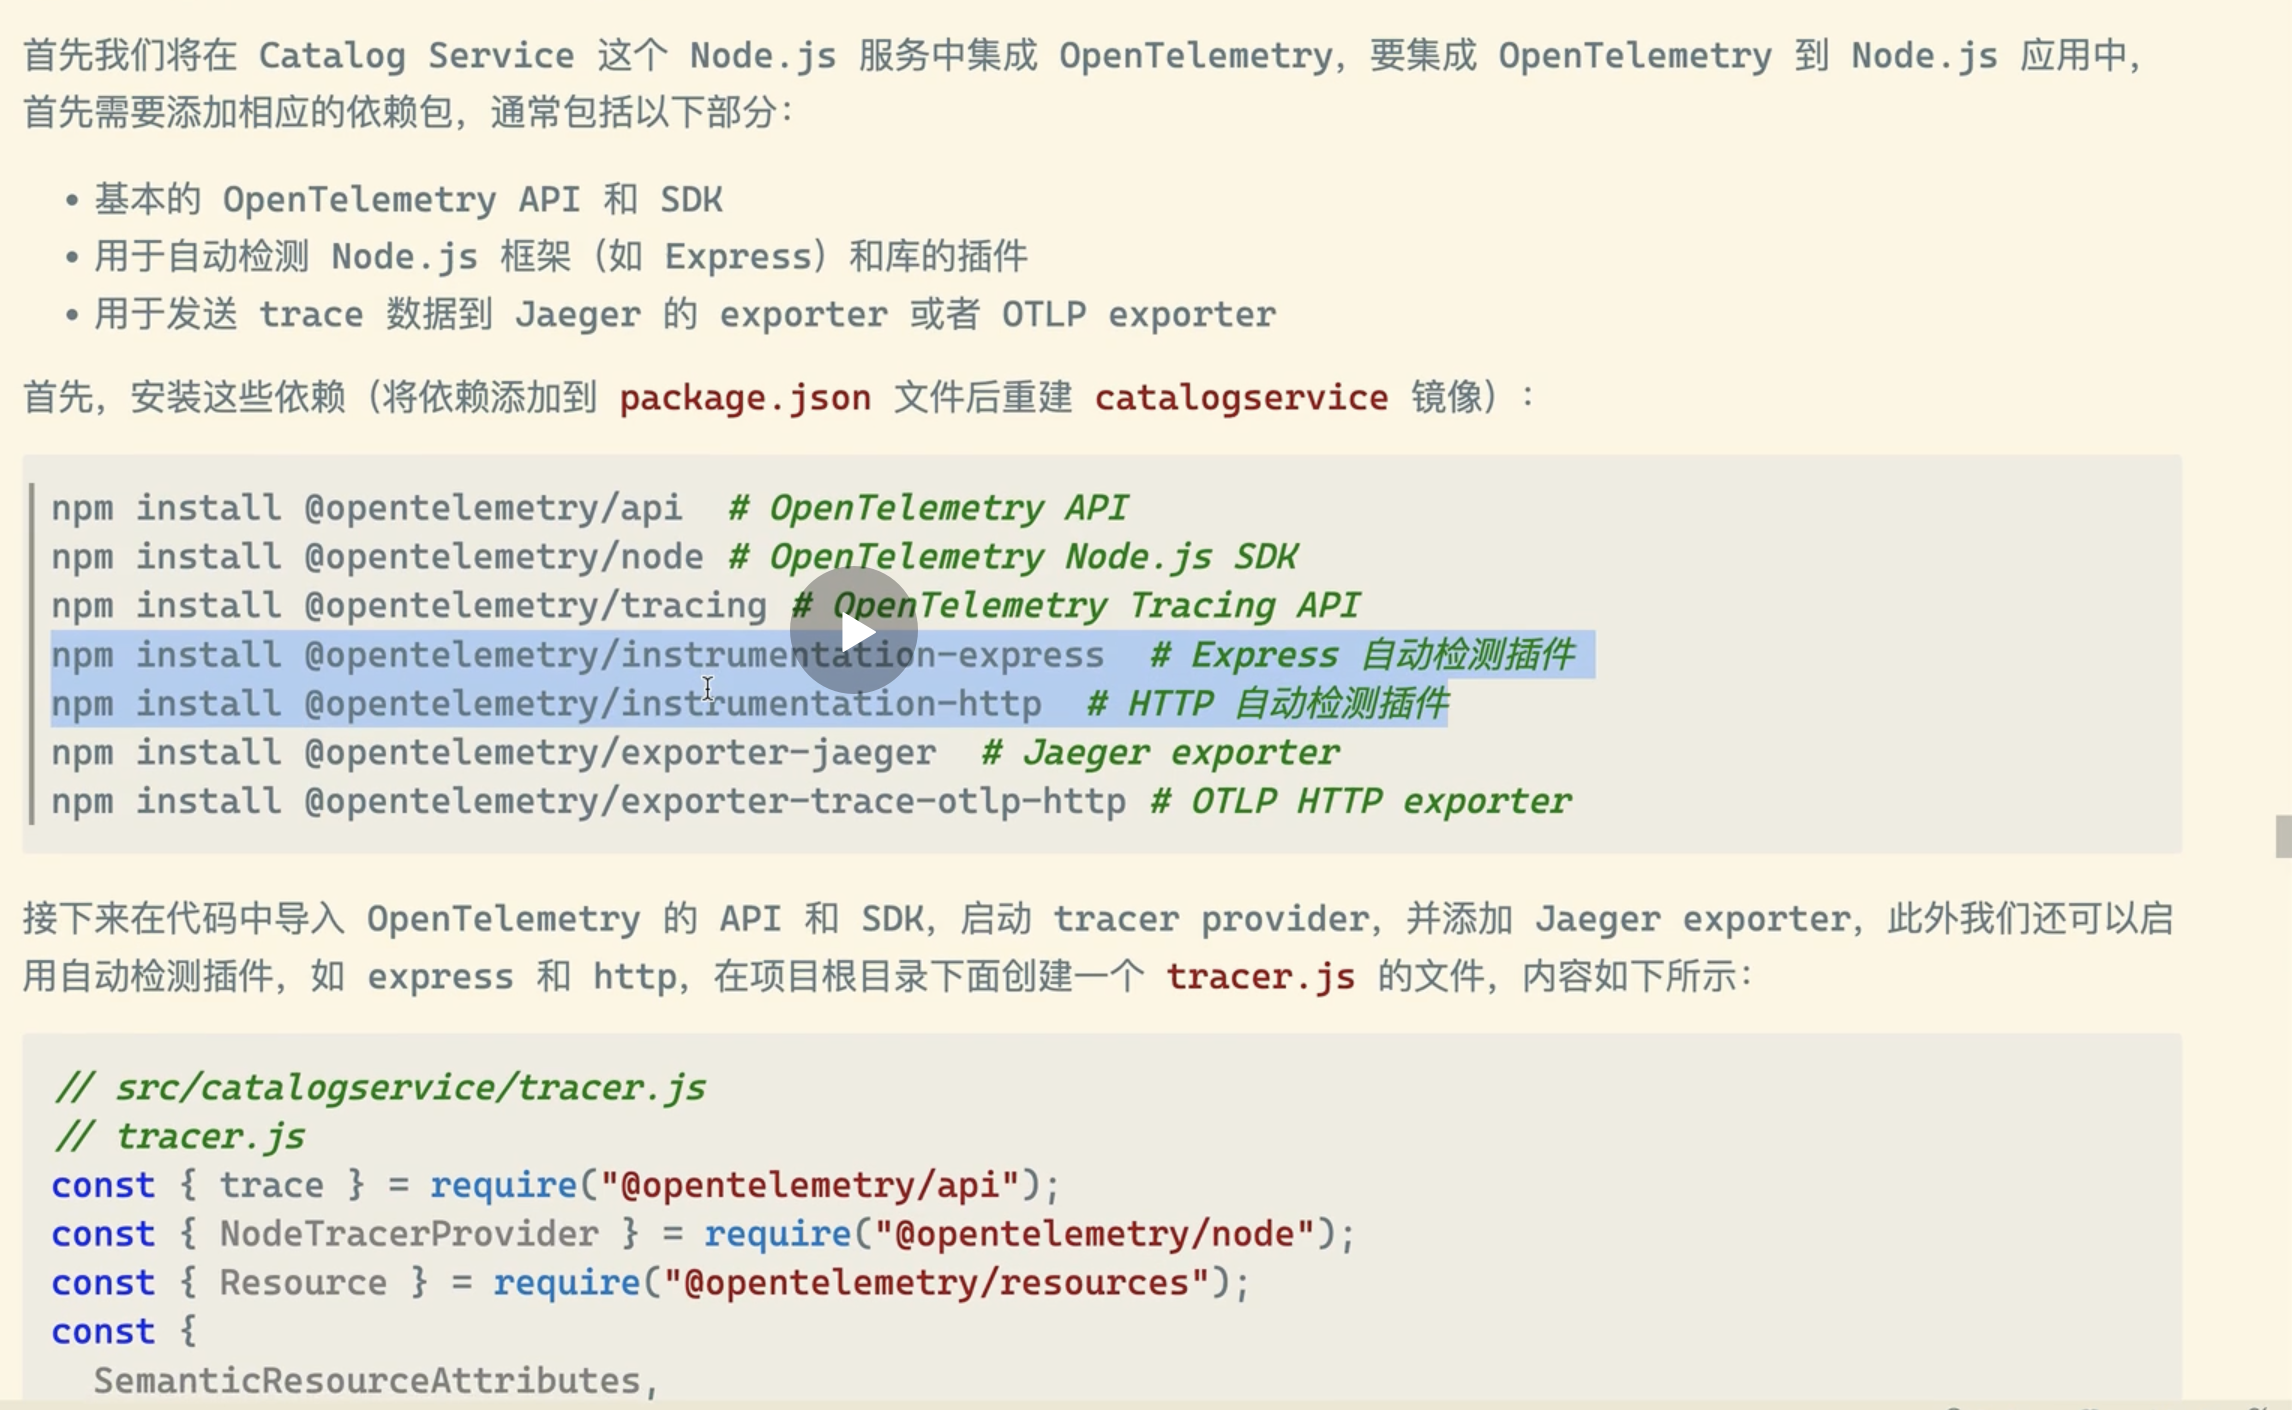Click the highlighted instrumentation-express install line
This screenshot has height=1410, width=2292.
[577, 654]
